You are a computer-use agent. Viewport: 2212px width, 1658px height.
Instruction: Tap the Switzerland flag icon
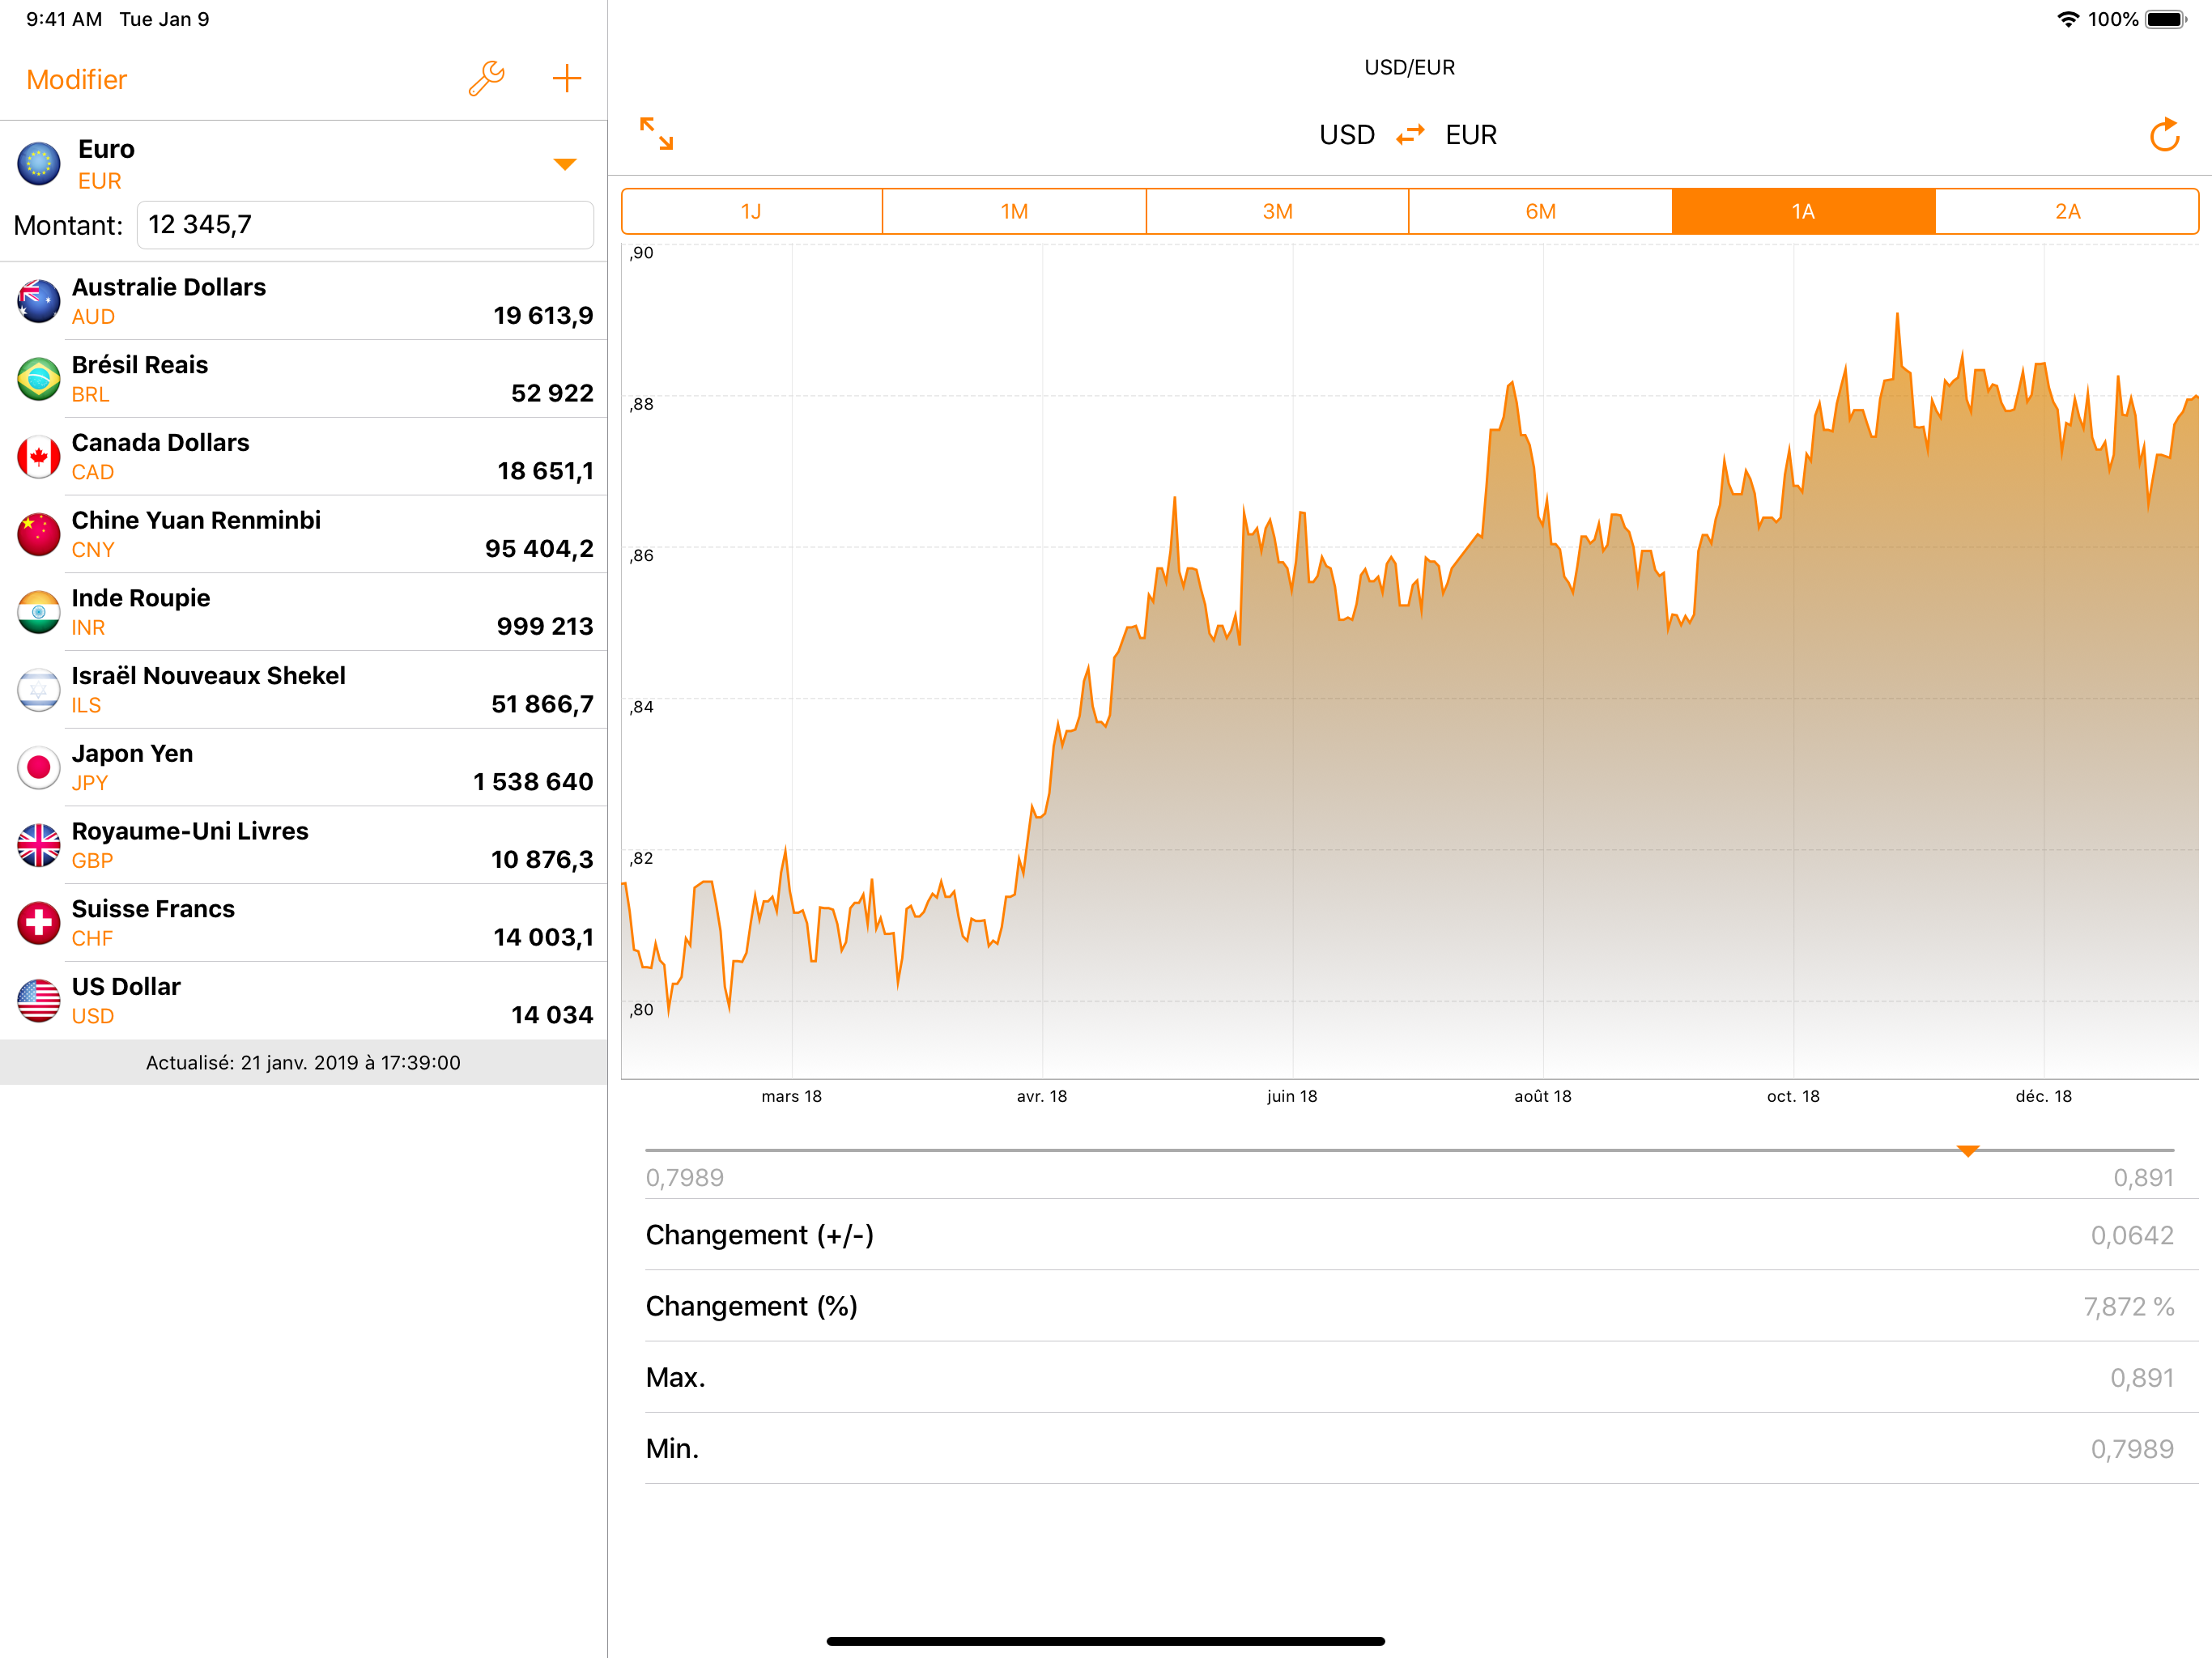tap(39, 923)
